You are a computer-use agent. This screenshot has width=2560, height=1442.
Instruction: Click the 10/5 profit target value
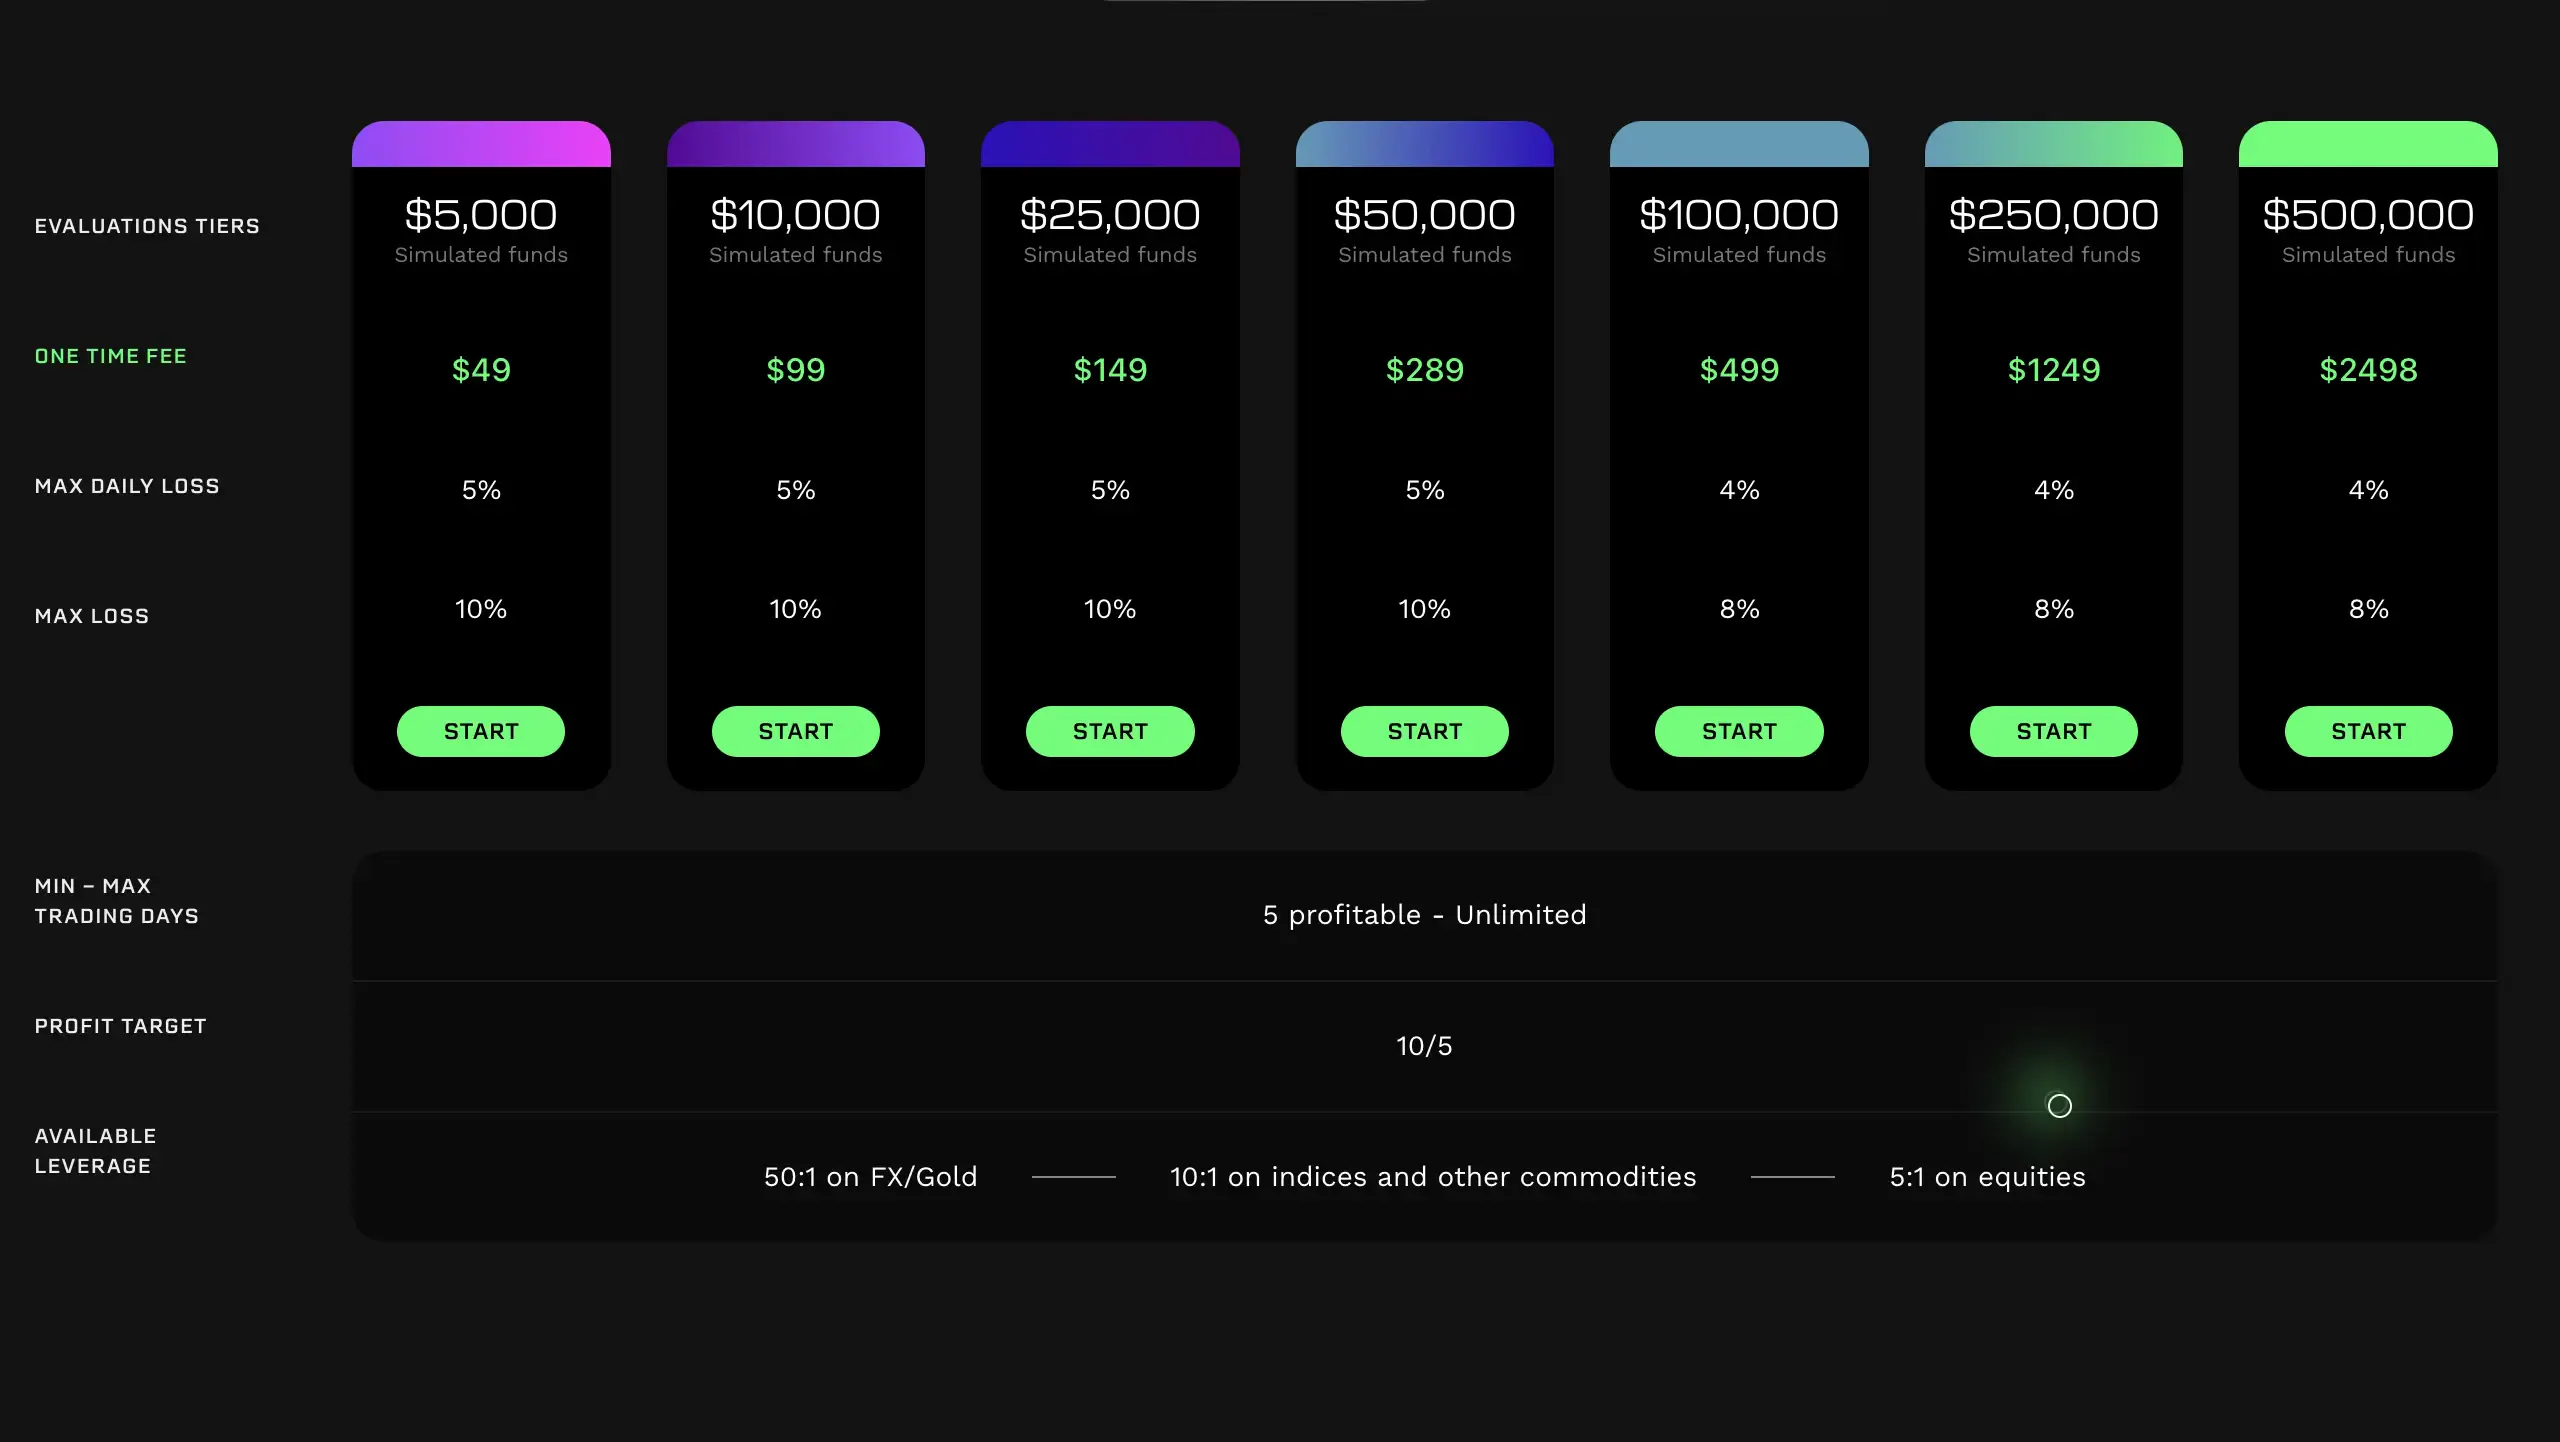[1424, 1046]
